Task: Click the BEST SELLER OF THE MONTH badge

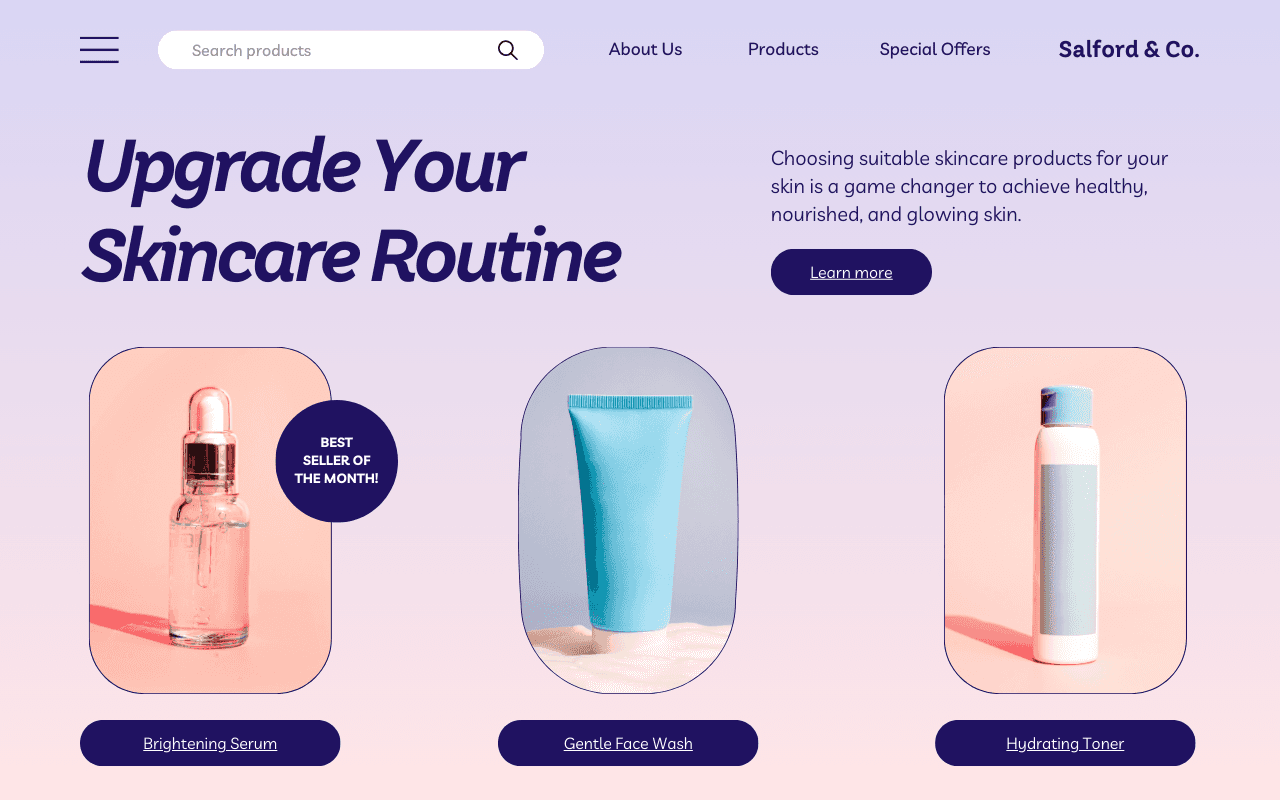Action: pyautogui.click(x=337, y=461)
